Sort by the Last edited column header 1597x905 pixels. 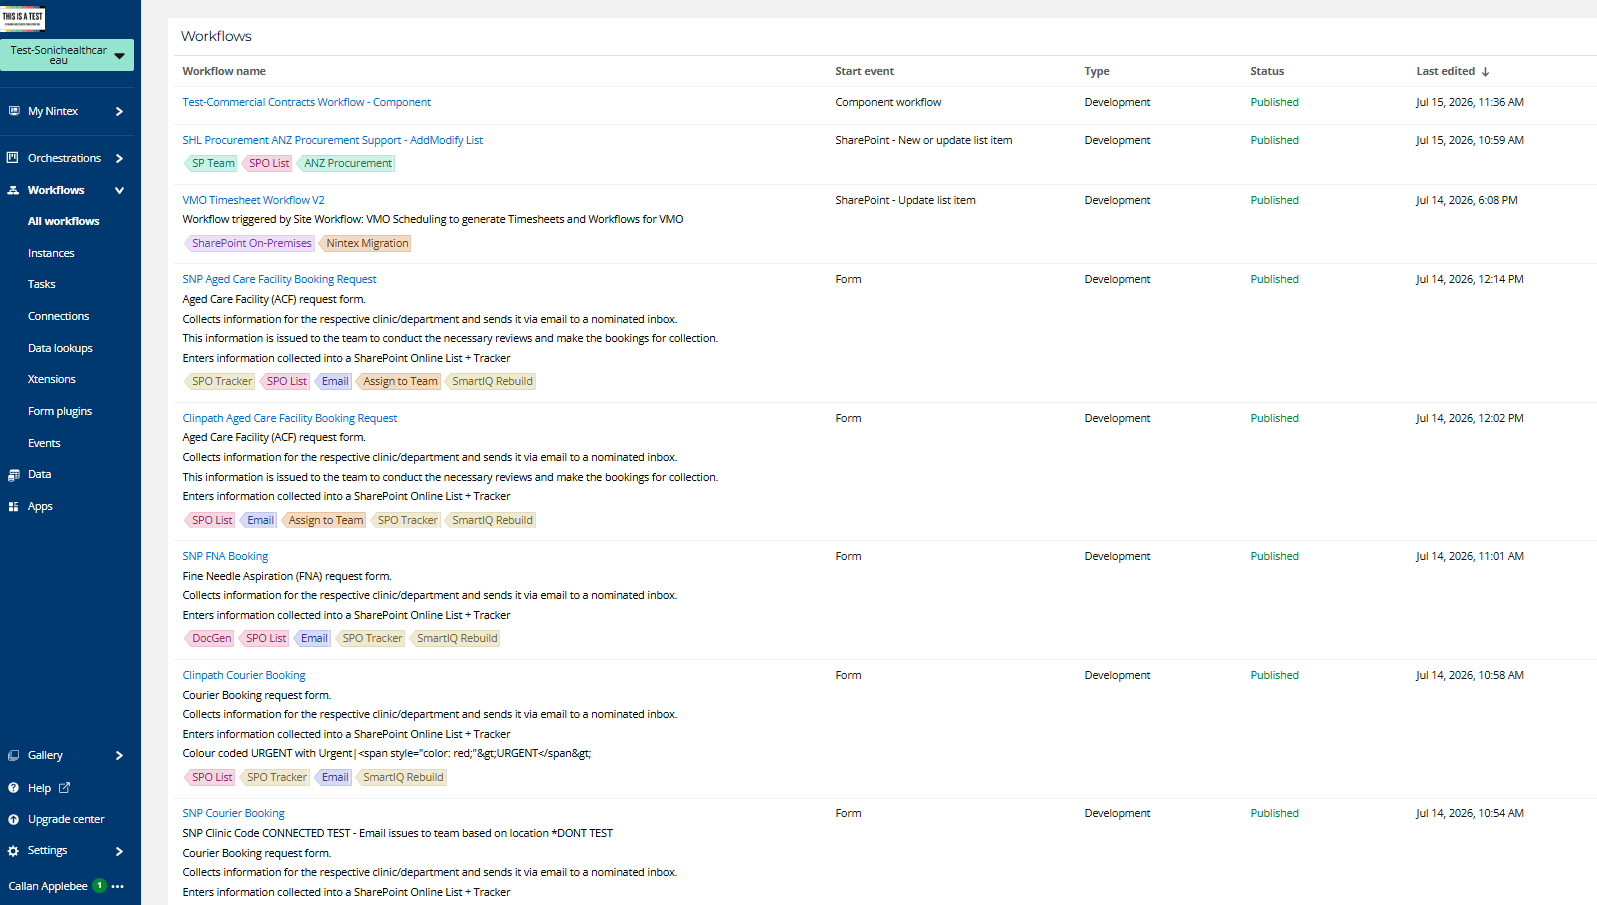1446,72
